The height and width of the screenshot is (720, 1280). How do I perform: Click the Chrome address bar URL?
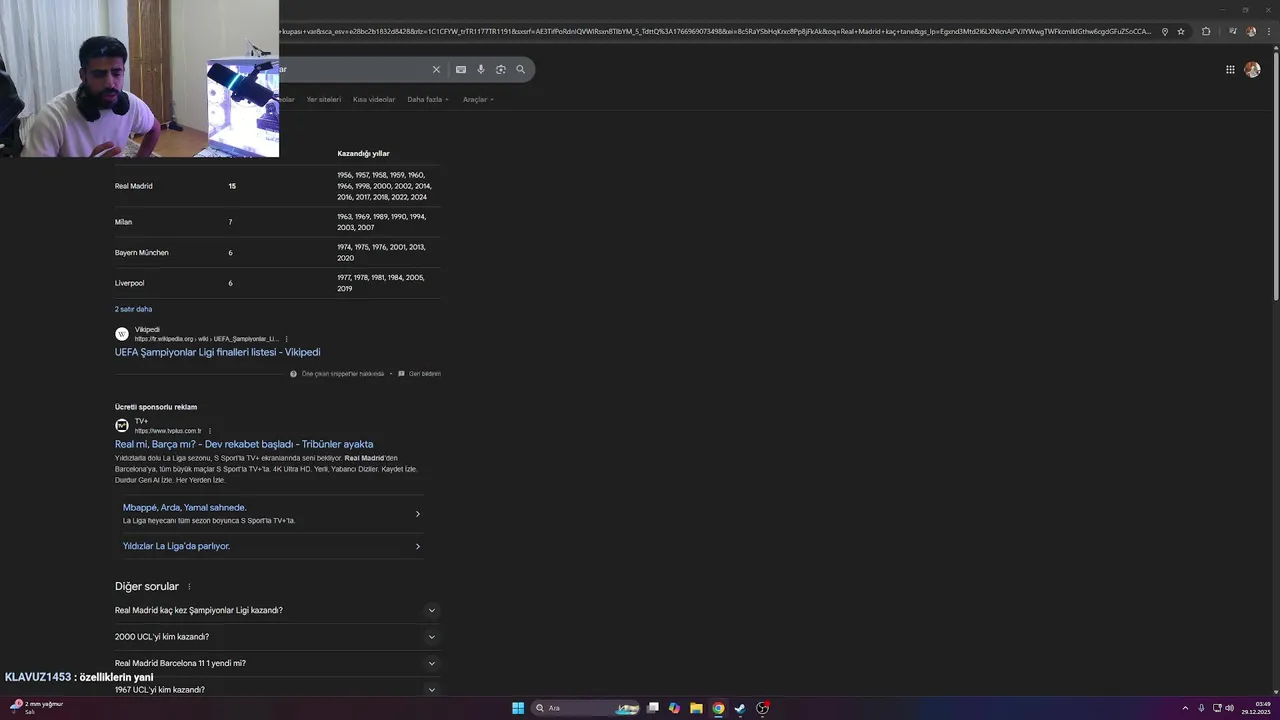tap(715, 31)
